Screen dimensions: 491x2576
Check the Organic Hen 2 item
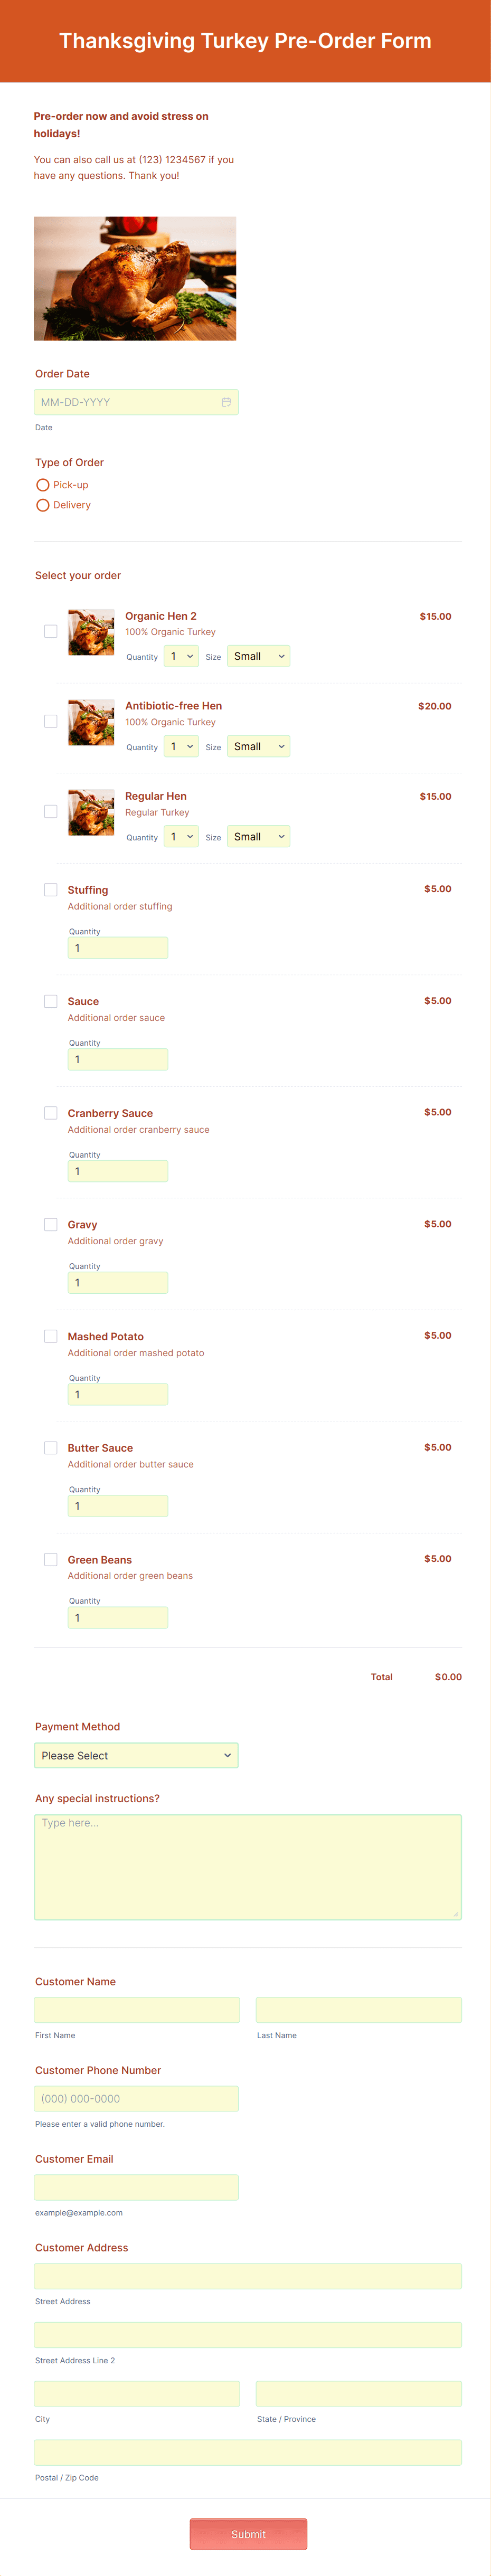tap(51, 631)
